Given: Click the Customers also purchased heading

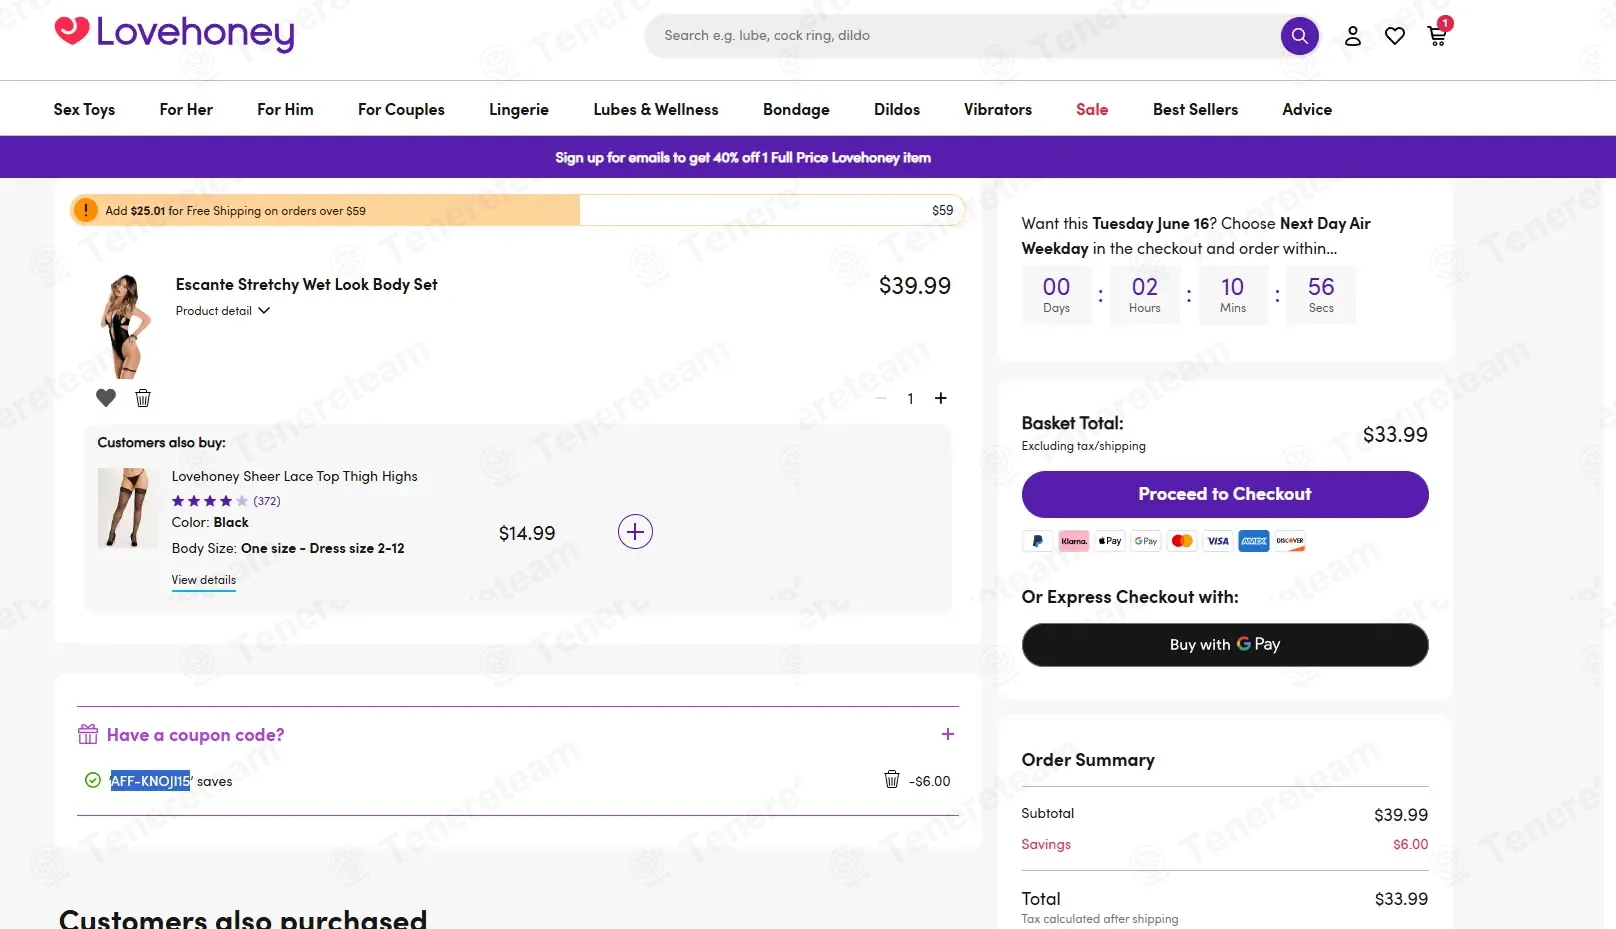Looking at the screenshot, I should pyautogui.click(x=243, y=918).
